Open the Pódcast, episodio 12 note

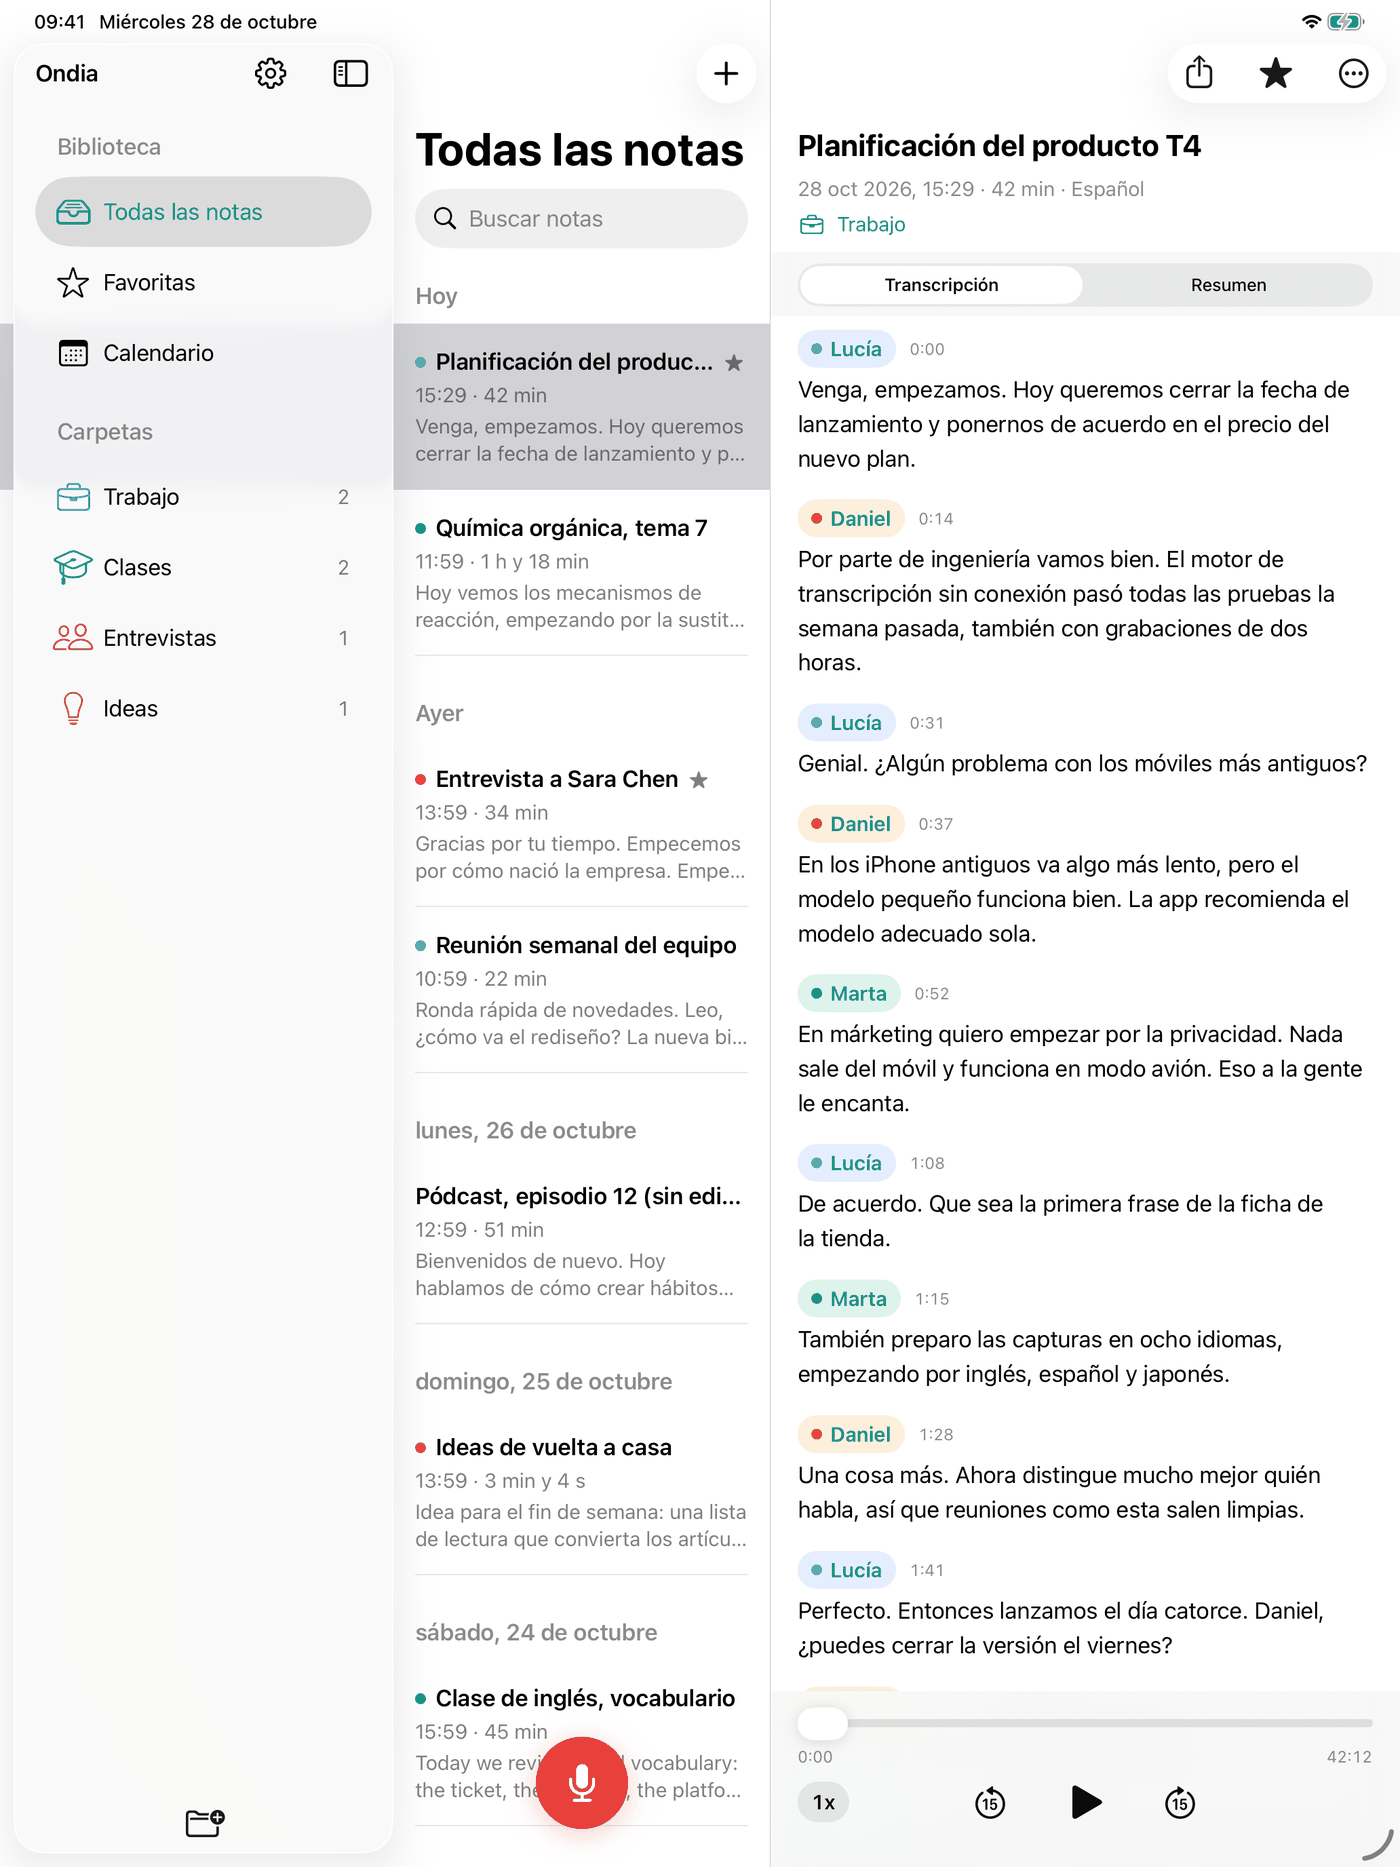(x=581, y=1241)
